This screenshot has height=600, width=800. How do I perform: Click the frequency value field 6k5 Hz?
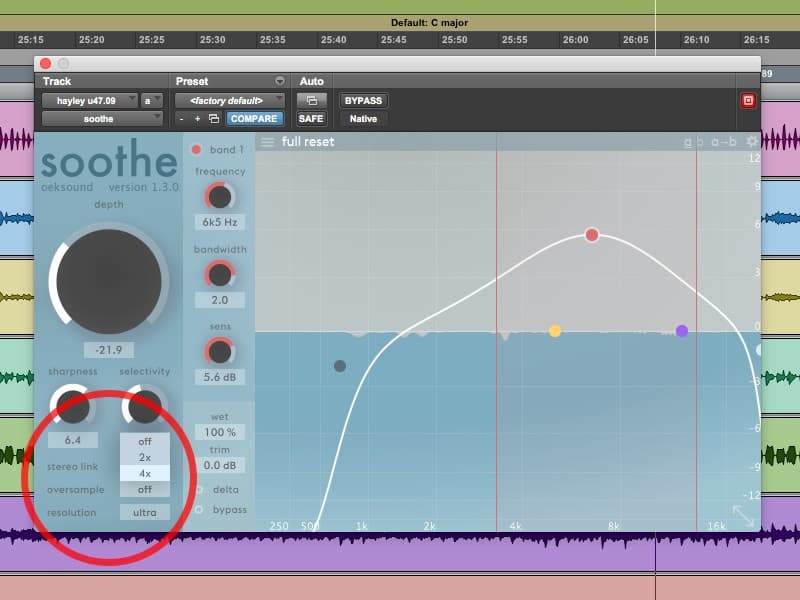coord(220,222)
